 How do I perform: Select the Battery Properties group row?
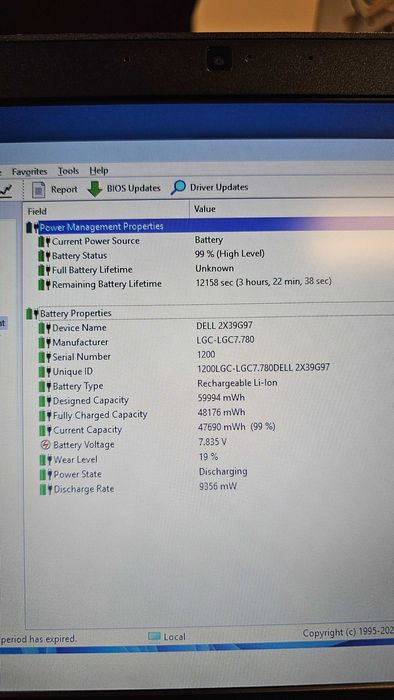210,313
